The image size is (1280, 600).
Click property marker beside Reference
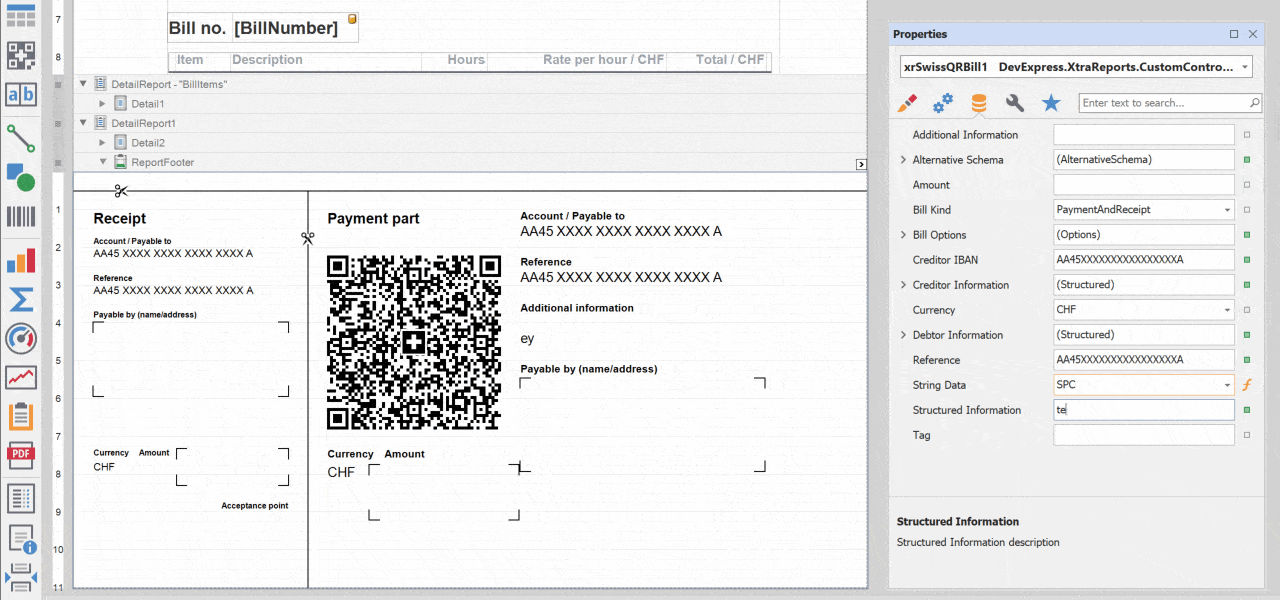1247,360
